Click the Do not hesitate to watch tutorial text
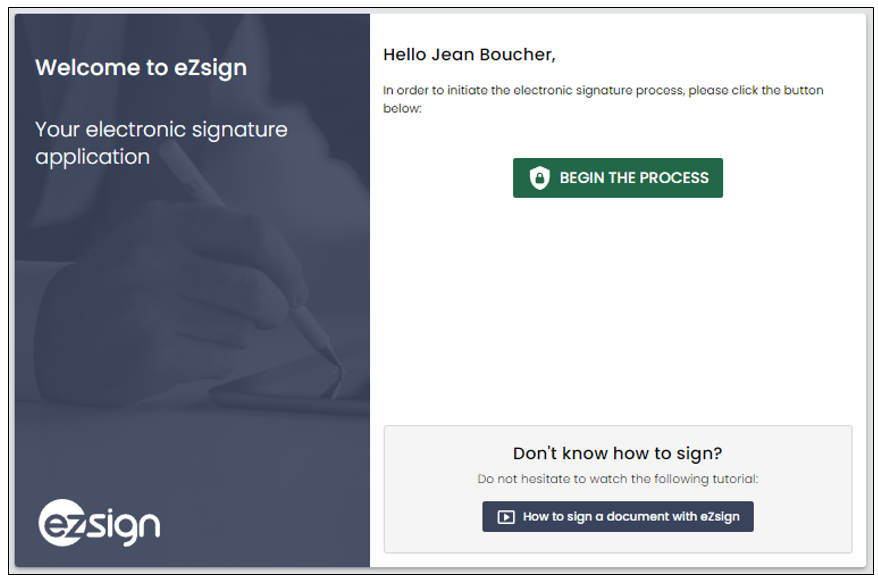This screenshot has height=583, width=878. pyautogui.click(x=618, y=479)
